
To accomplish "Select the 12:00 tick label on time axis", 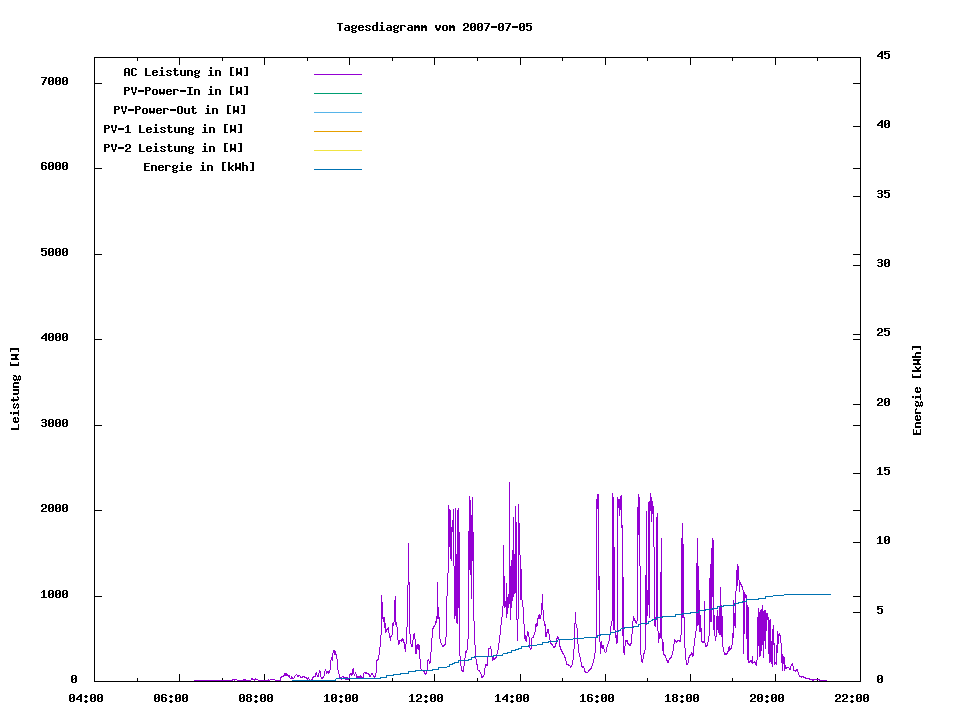I will 427,698.
